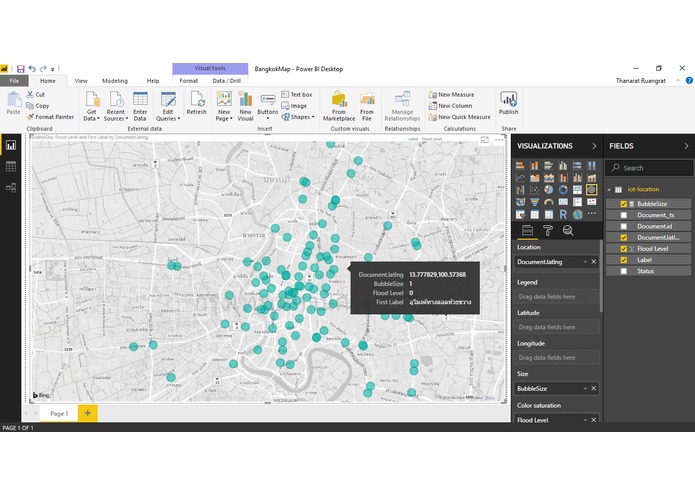
Task: Switch to the Modeling ribbon tab
Action: [x=115, y=81]
